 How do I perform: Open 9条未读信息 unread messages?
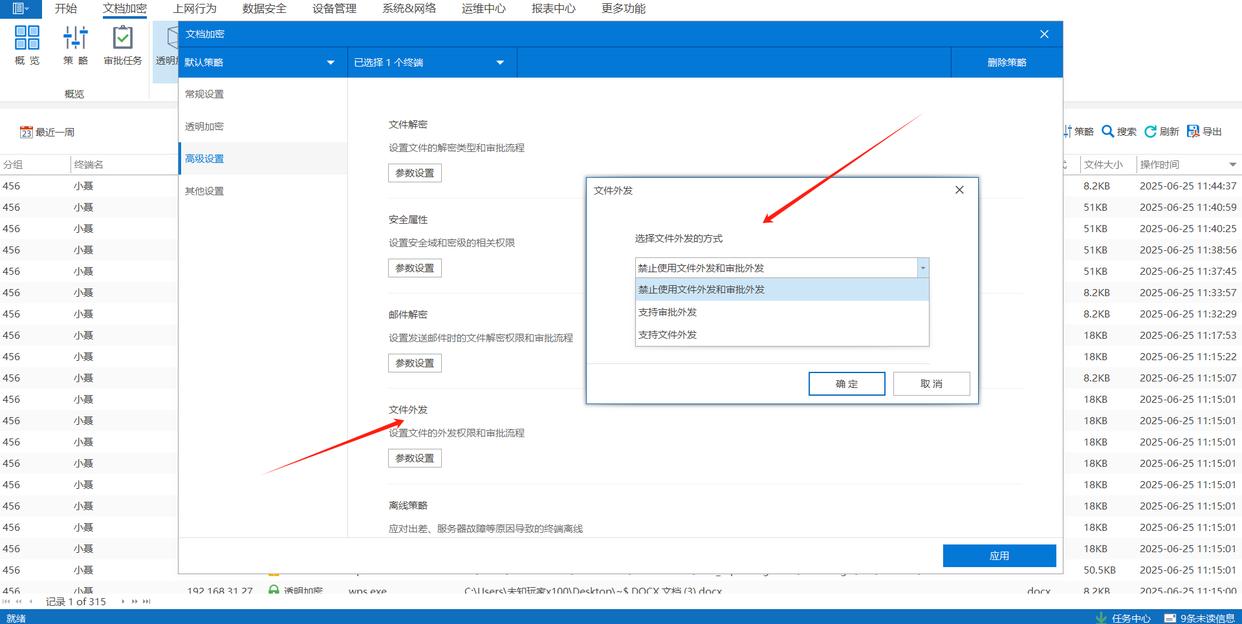point(1198,618)
